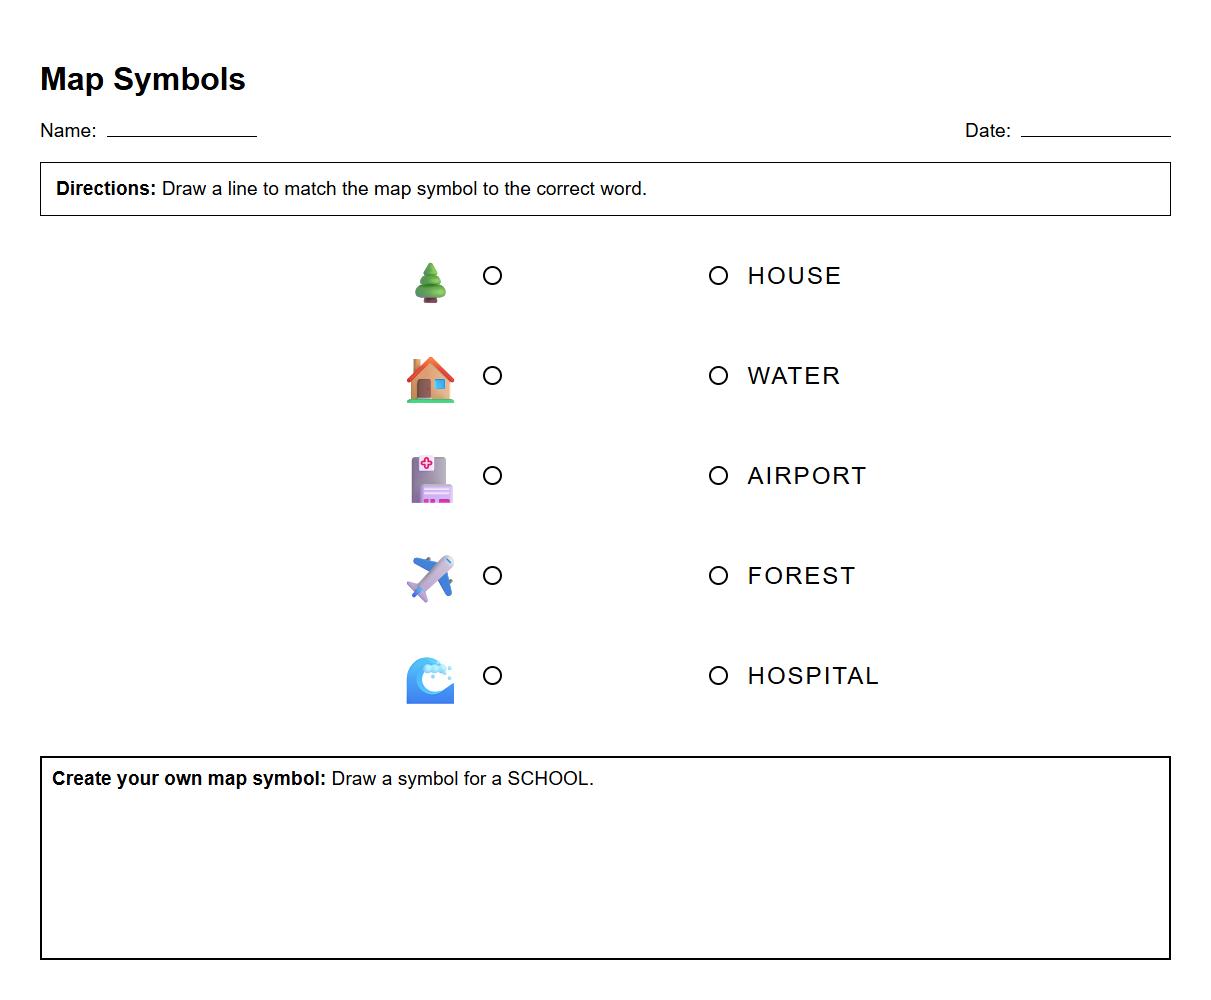The image size is (1211, 1000).
Task: Click the Name blank line
Action: (183, 133)
